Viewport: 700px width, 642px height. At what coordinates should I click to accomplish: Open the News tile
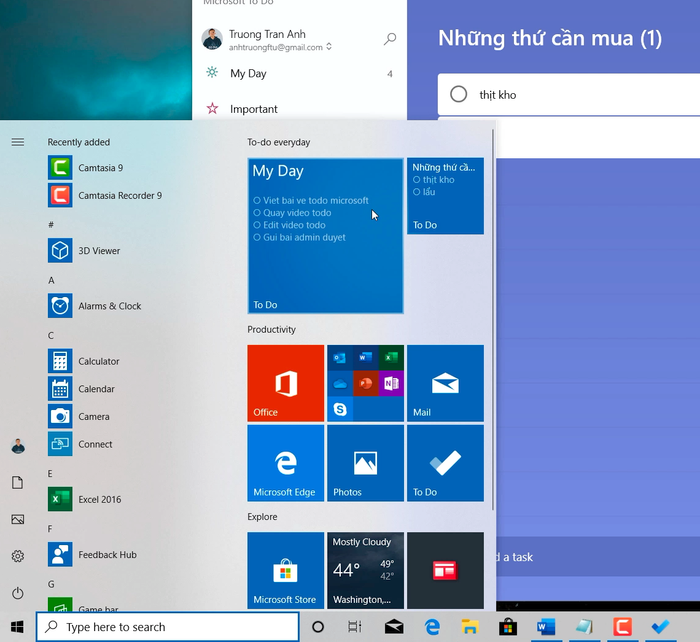(x=445, y=570)
